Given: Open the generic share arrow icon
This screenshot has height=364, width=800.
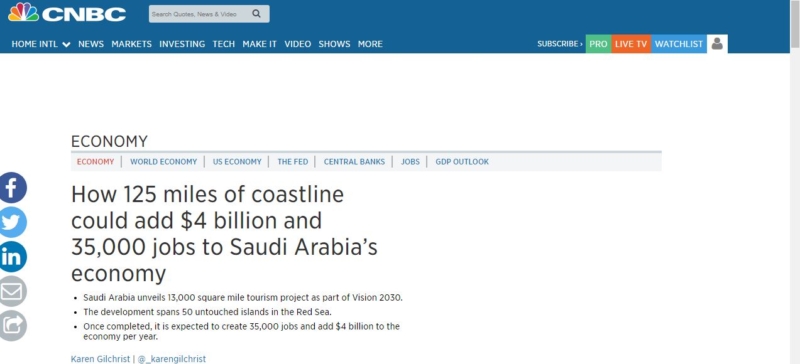Looking at the screenshot, I should click(12, 326).
